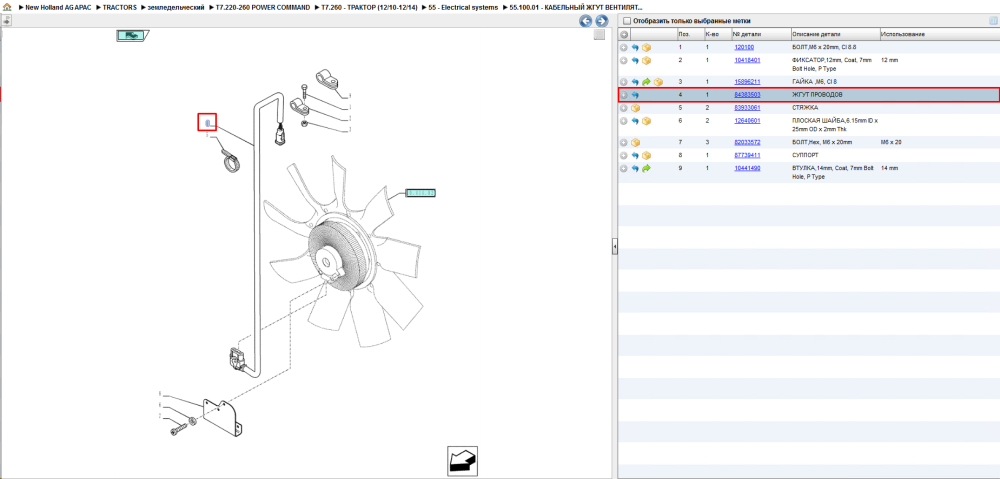
Task: Open part number link 15896211
Action: pos(747,82)
